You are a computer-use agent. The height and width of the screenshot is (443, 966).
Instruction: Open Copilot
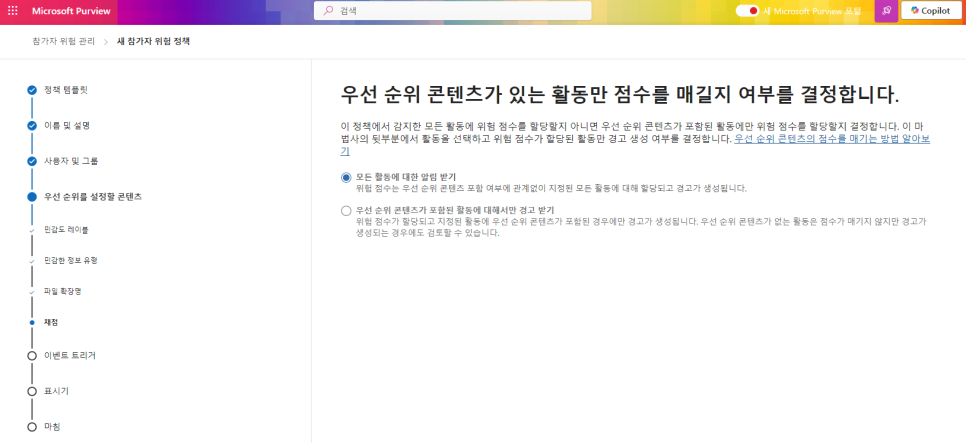(930, 10)
